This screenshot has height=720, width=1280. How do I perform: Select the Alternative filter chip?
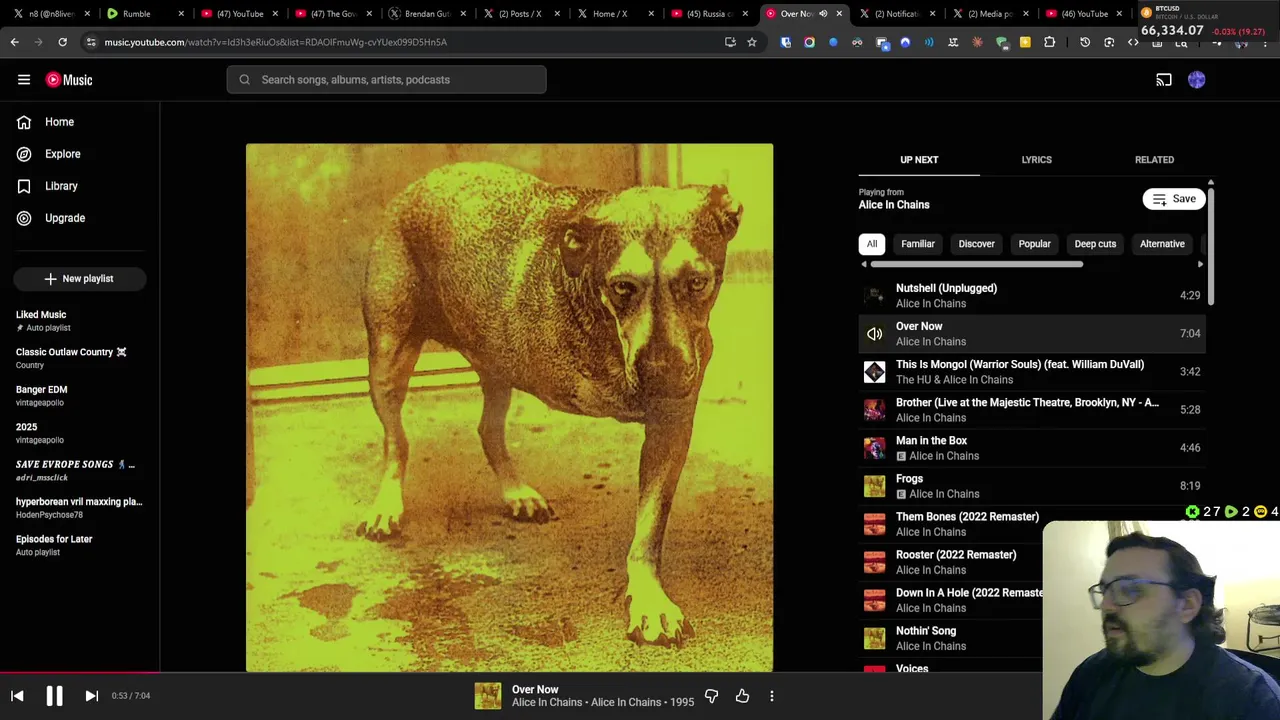click(1162, 244)
